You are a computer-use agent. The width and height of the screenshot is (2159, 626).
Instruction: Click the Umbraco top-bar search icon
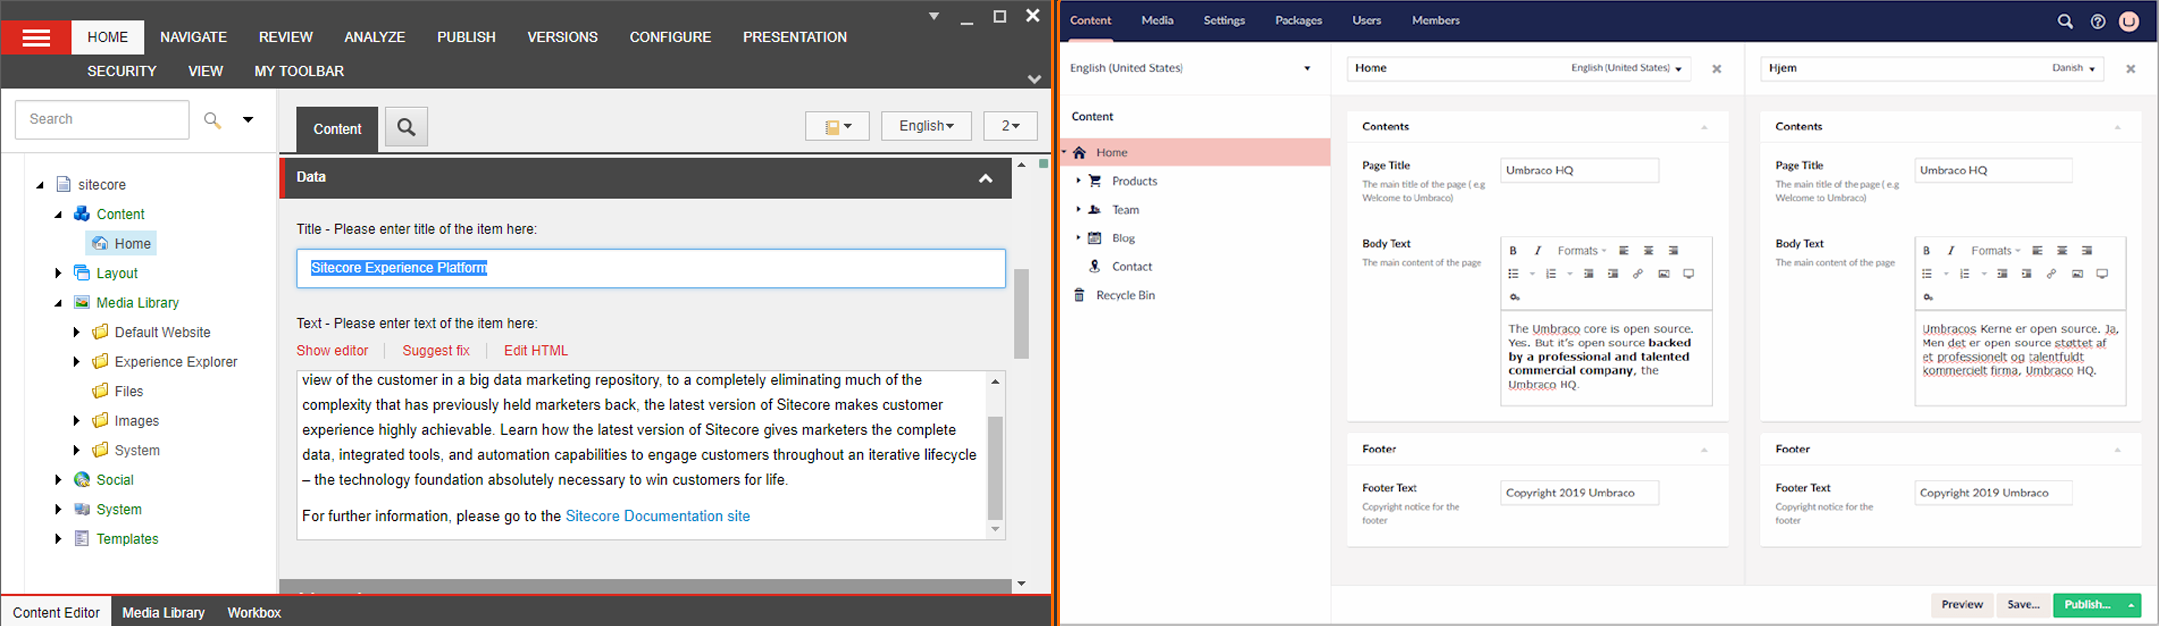pos(2065,21)
